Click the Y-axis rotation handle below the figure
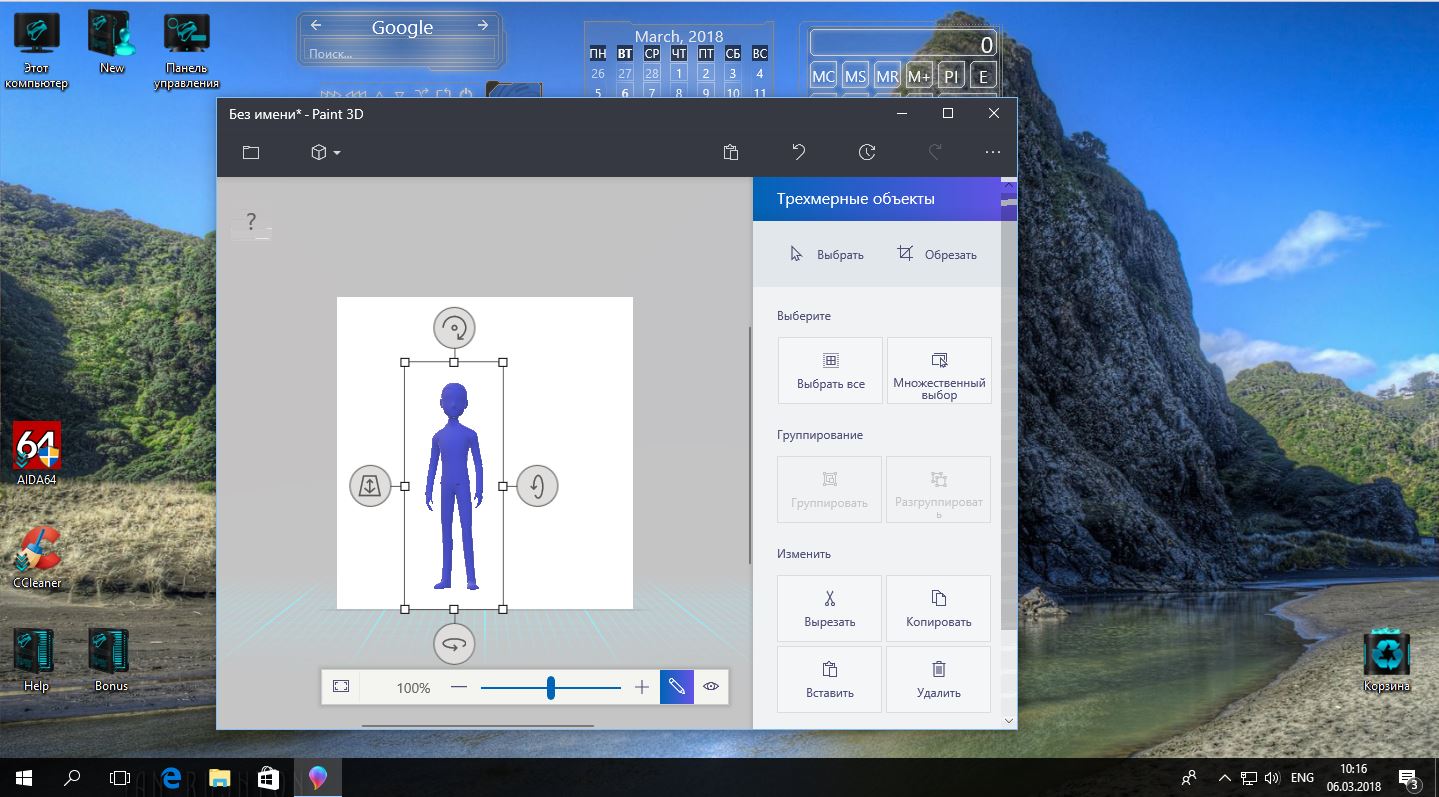This screenshot has height=797, width=1439. tap(454, 645)
